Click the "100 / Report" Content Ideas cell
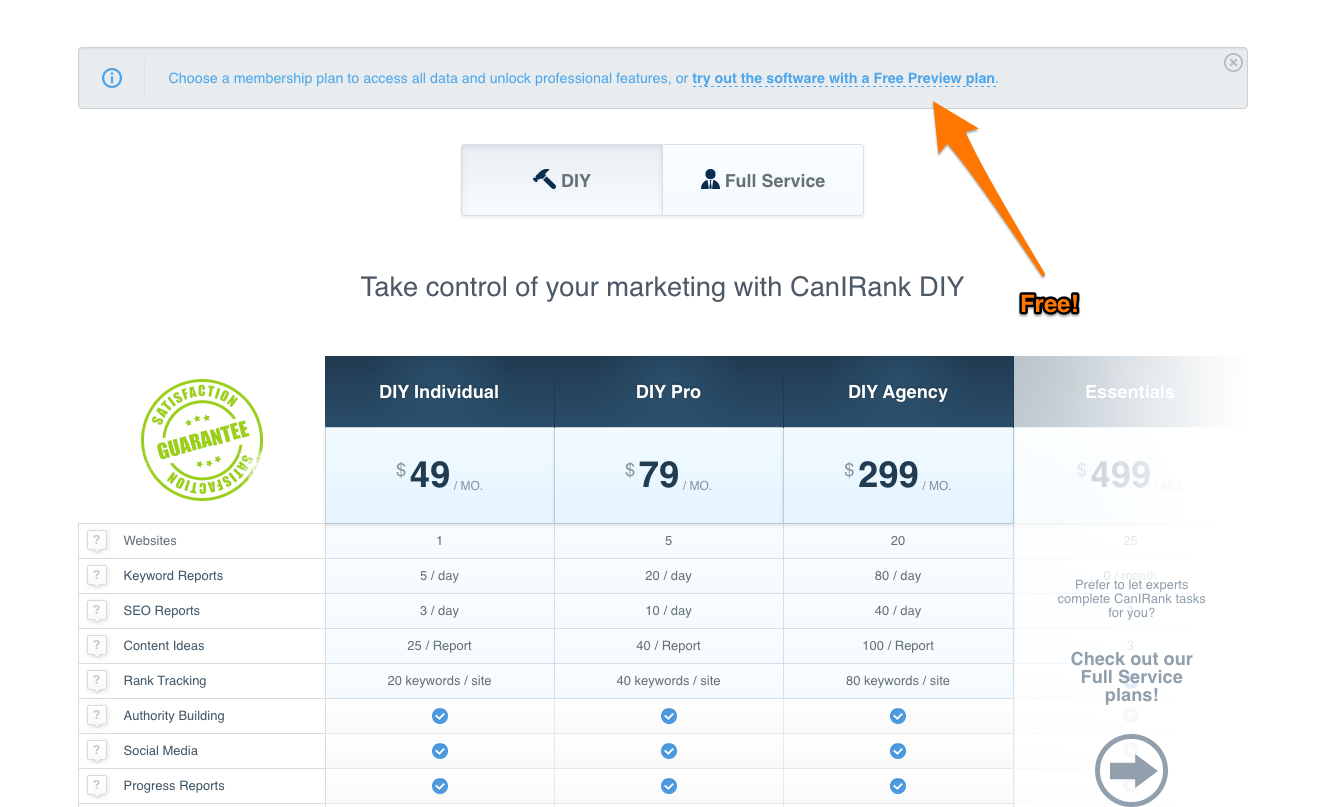The width and height of the screenshot is (1338, 807). click(898, 646)
